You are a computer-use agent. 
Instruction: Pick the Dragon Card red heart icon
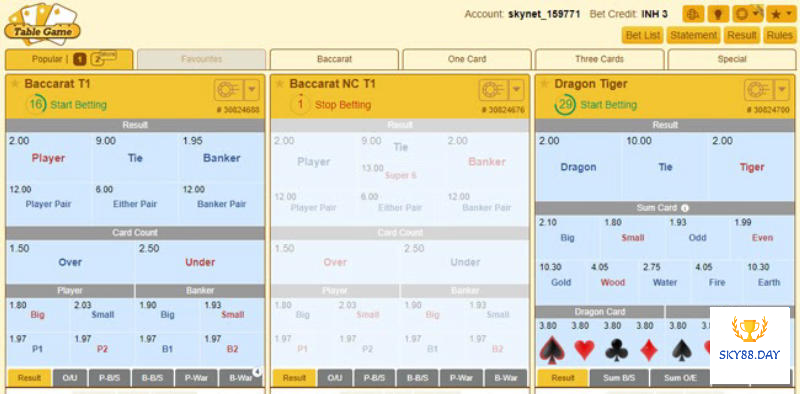coord(584,350)
